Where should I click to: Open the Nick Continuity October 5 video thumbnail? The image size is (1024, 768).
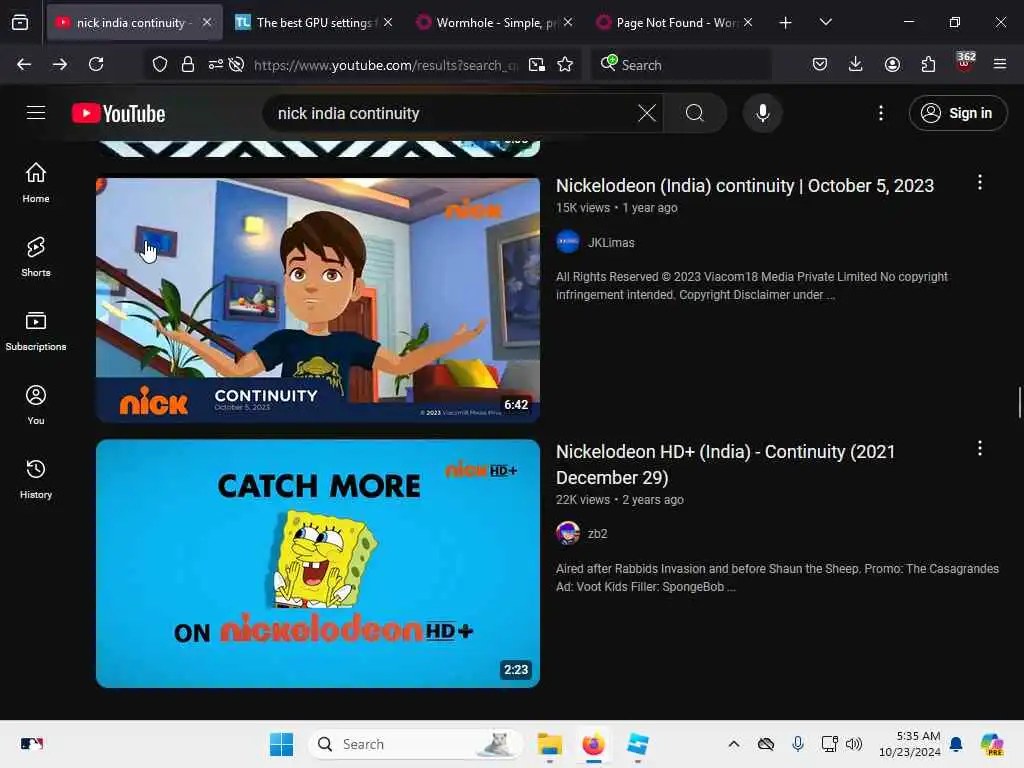pos(318,300)
